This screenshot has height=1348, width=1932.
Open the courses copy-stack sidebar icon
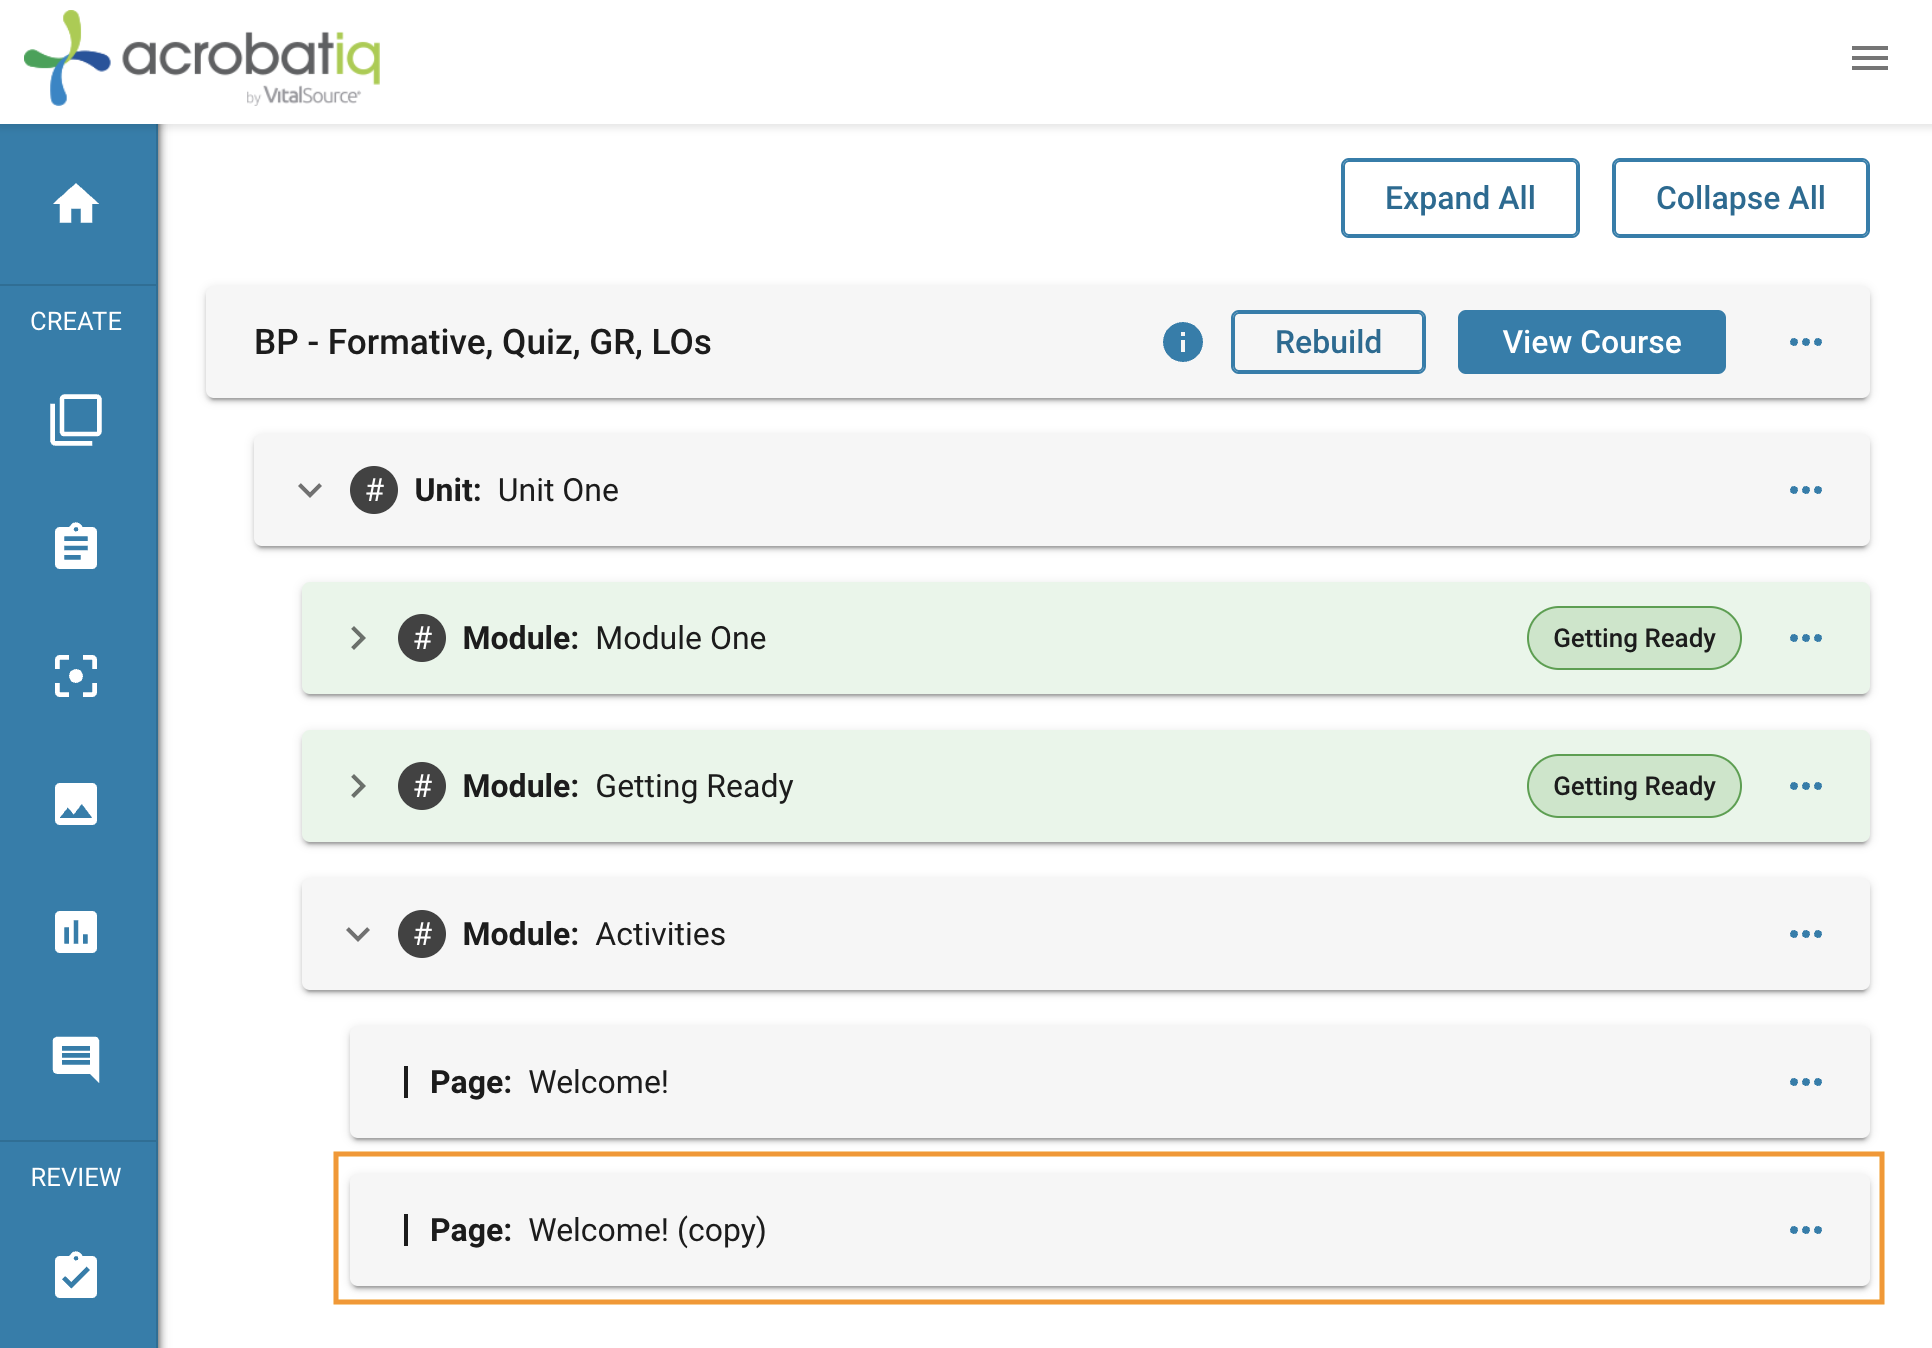click(x=76, y=420)
